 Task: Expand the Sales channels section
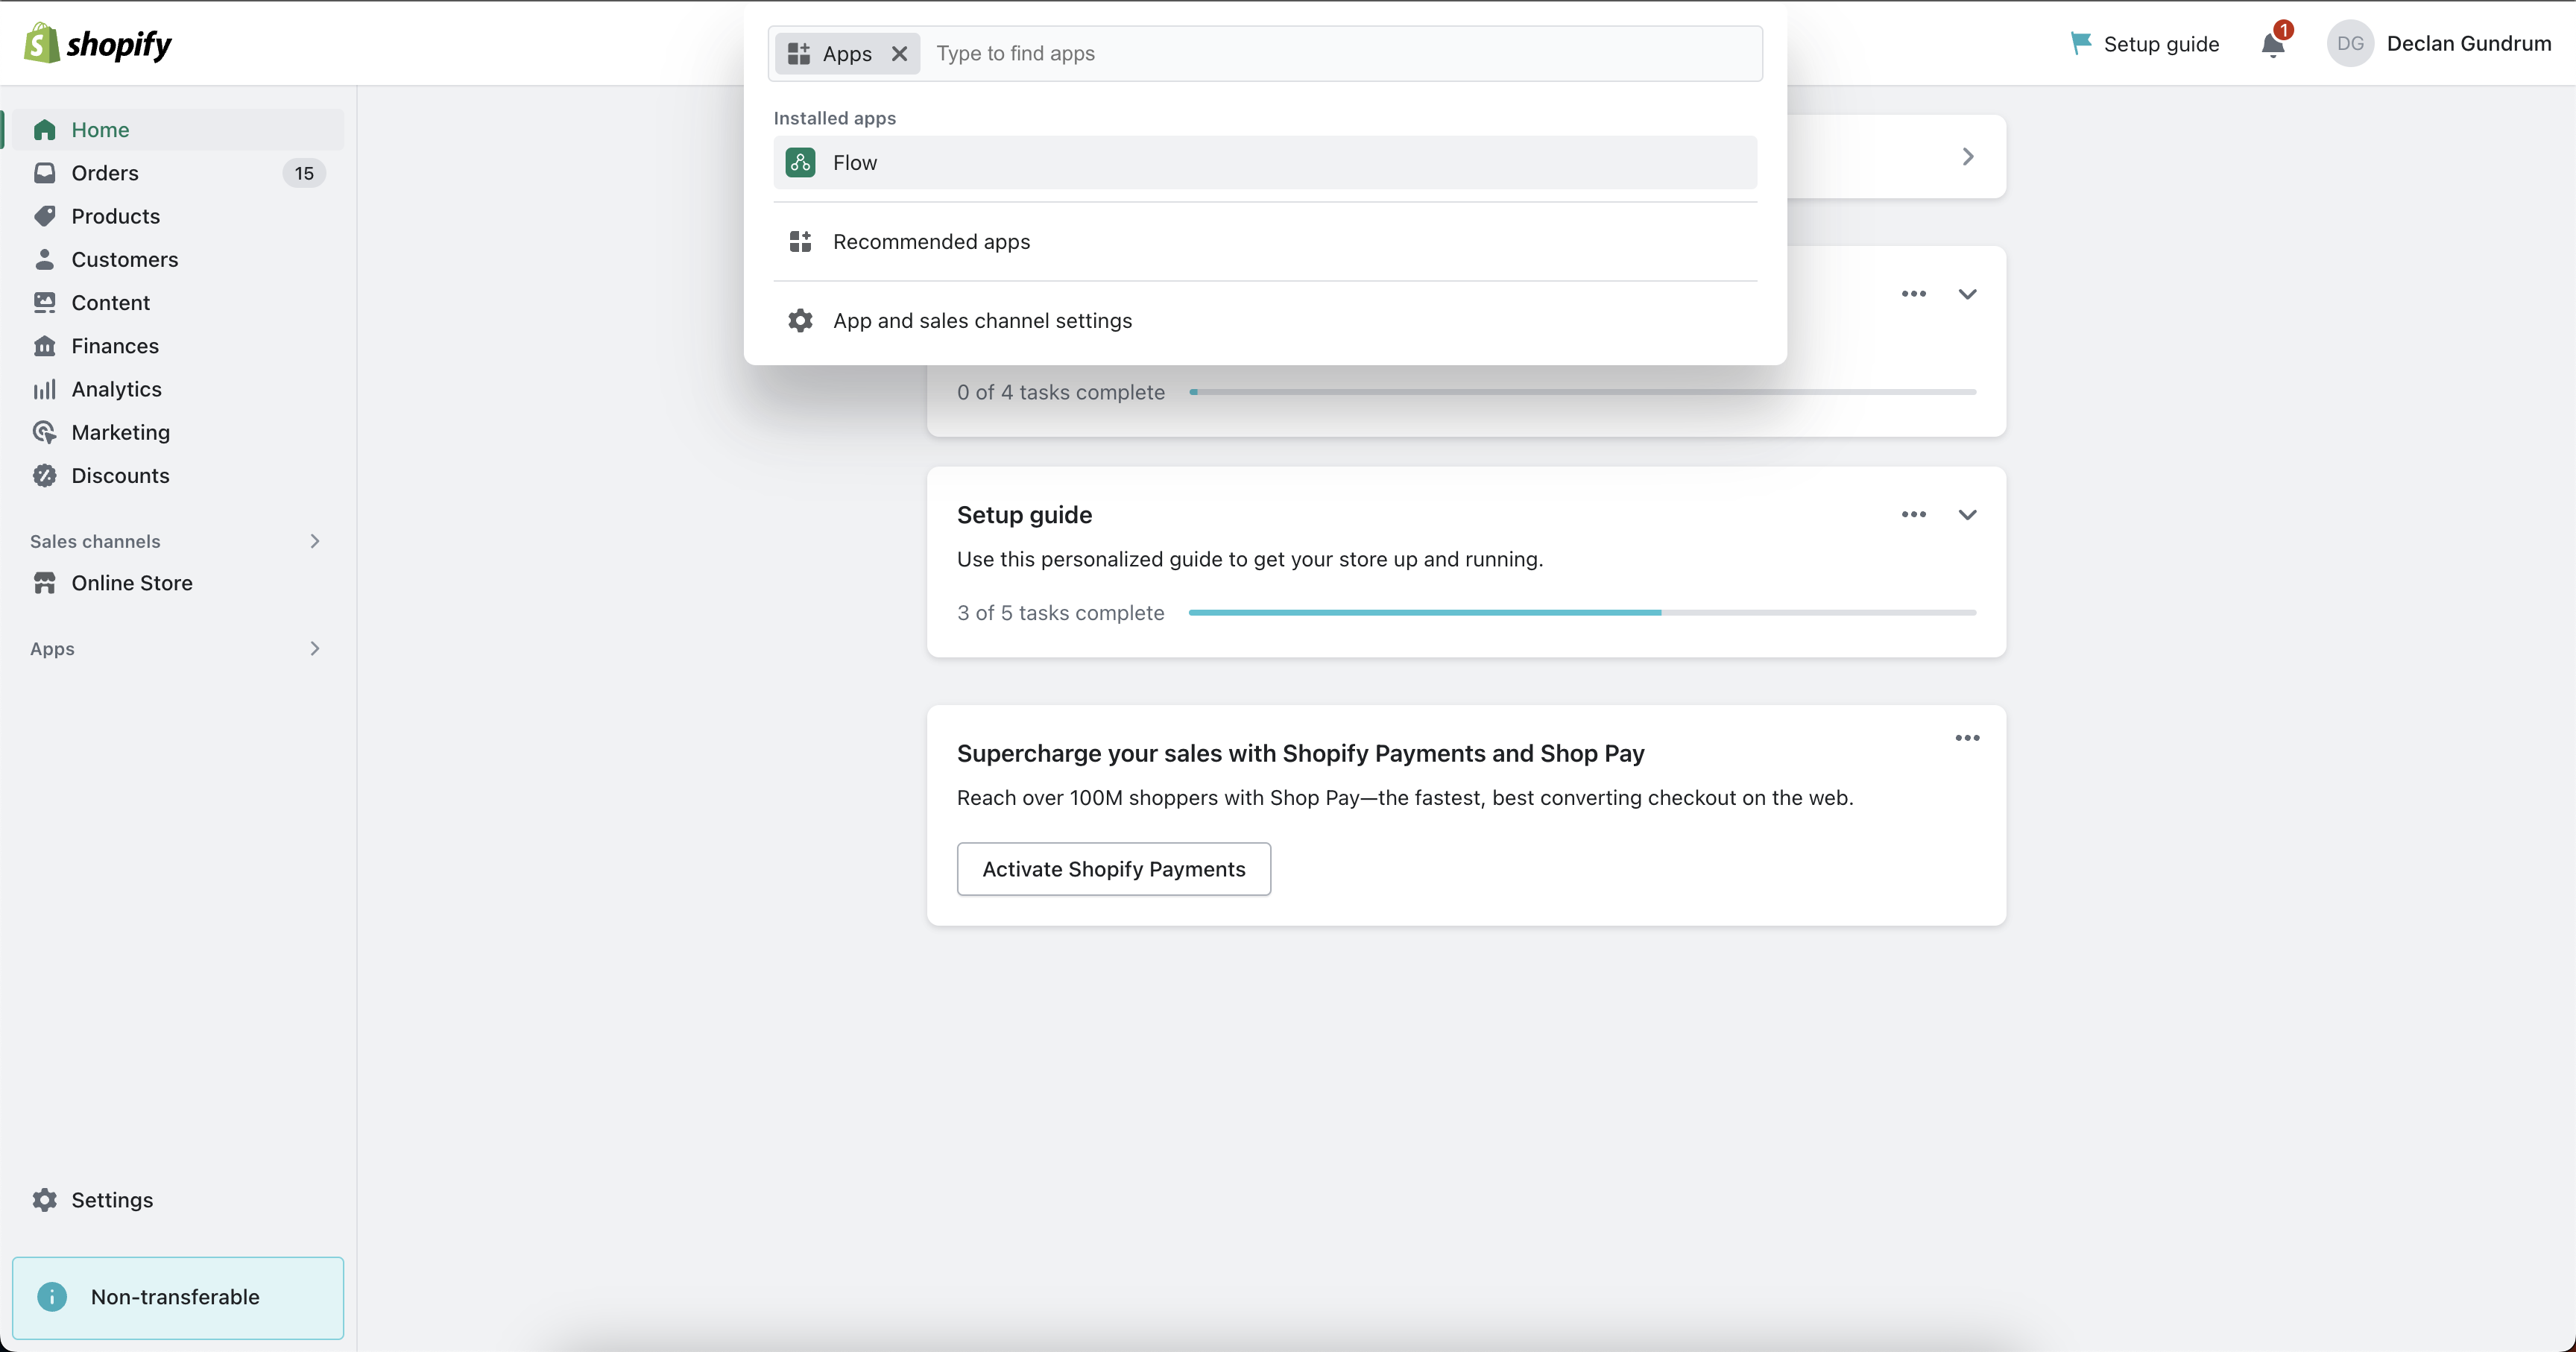(x=314, y=541)
